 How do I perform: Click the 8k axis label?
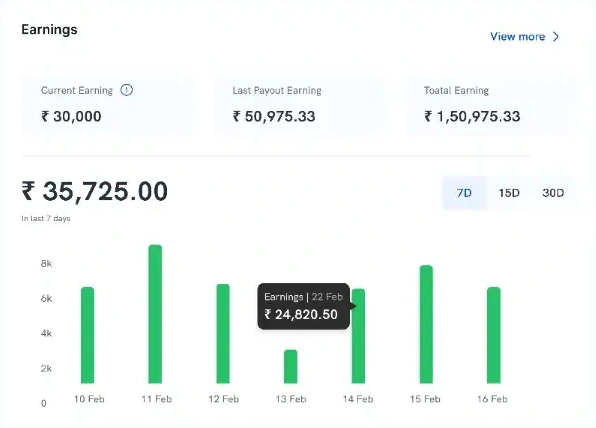[46, 264]
